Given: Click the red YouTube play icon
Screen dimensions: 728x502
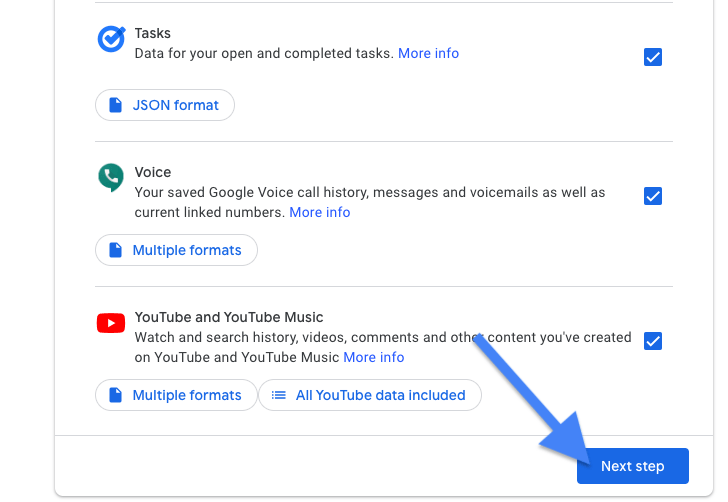Looking at the screenshot, I should pyautogui.click(x=111, y=323).
